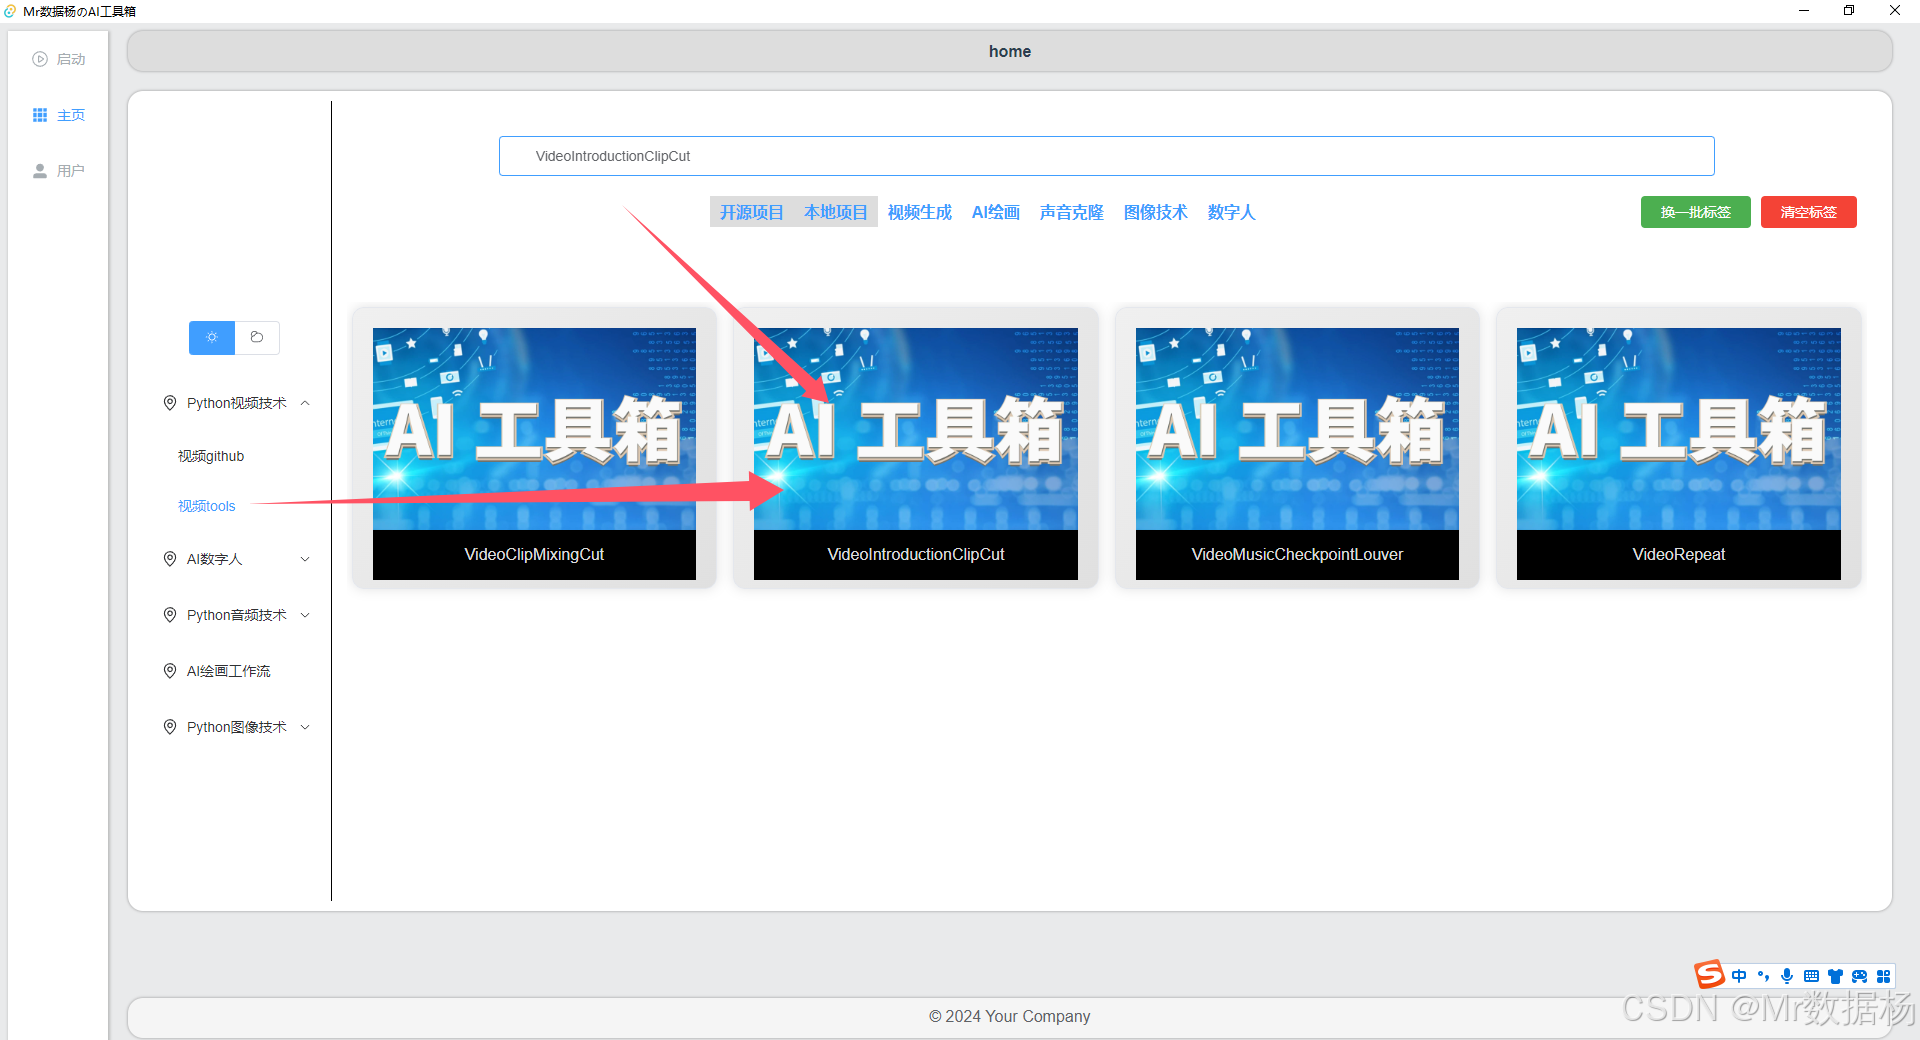Screen dimensions: 1920x1040
Task: Open the 用户 person icon
Action: 40,171
